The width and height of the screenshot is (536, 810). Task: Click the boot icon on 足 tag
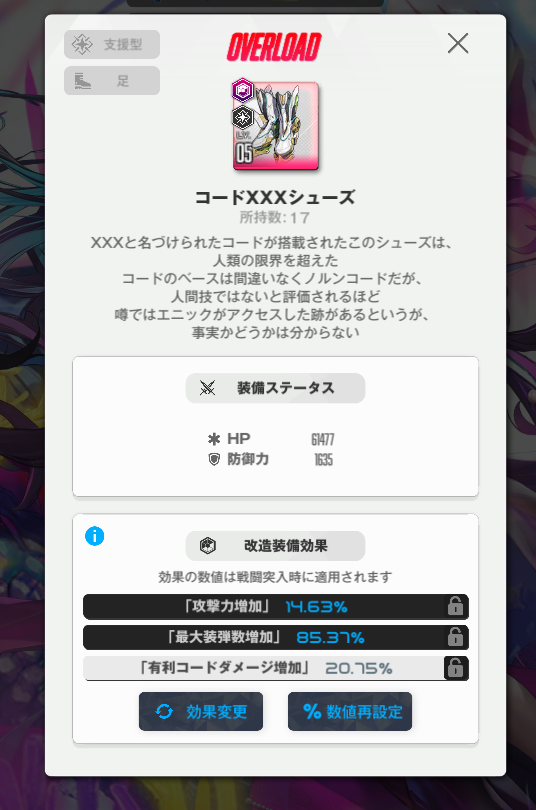point(83,81)
